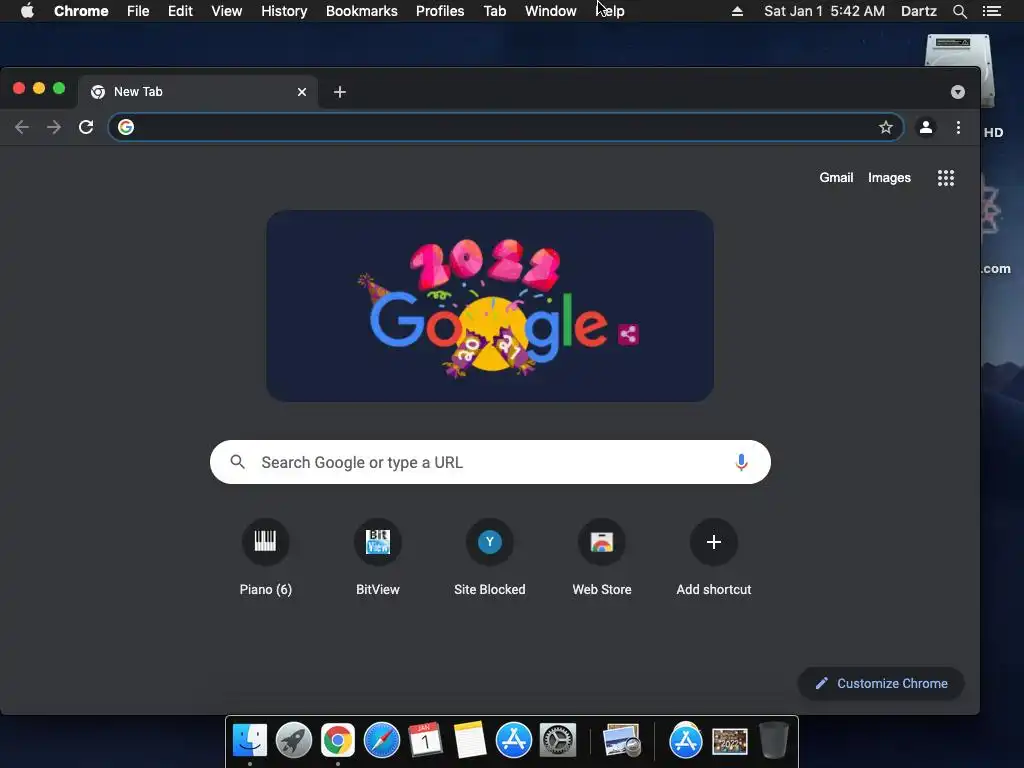Click the Search Google or type a URL box
Image resolution: width=1024 pixels, height=768 pixels.
click(x=490, y=462)
